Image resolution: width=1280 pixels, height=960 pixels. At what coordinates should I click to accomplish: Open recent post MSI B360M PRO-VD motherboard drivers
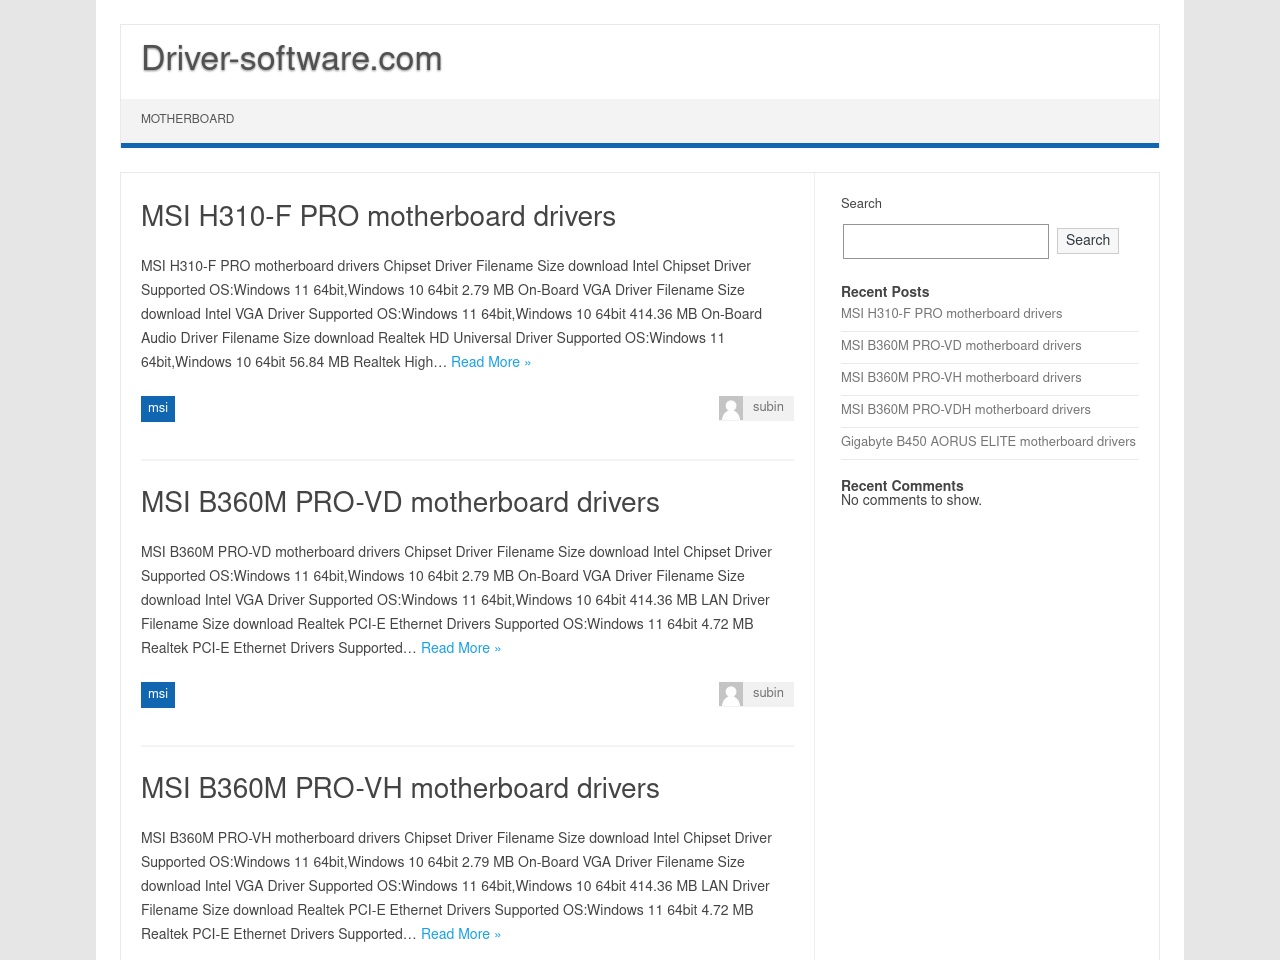pos(961,346)
